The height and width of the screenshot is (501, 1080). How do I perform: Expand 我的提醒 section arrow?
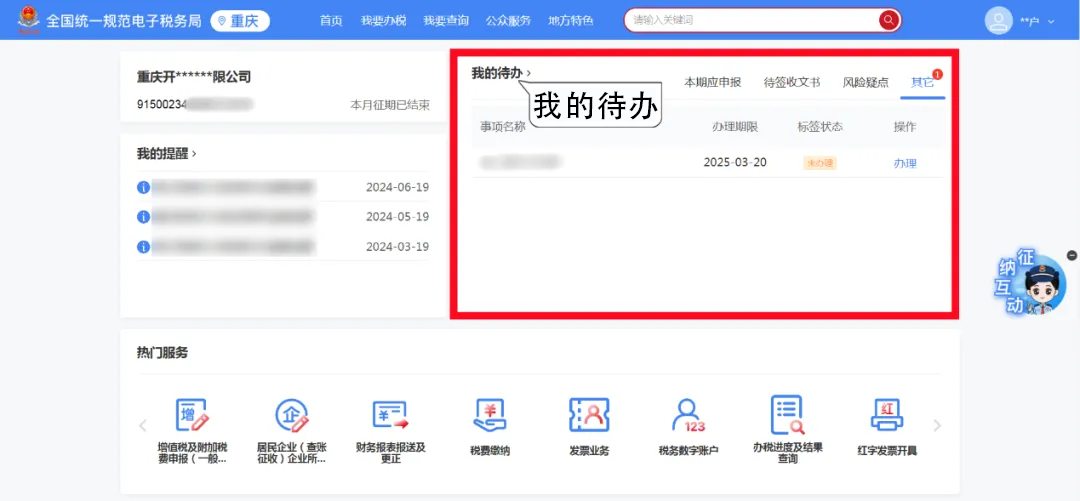click(x=194, y=154)
